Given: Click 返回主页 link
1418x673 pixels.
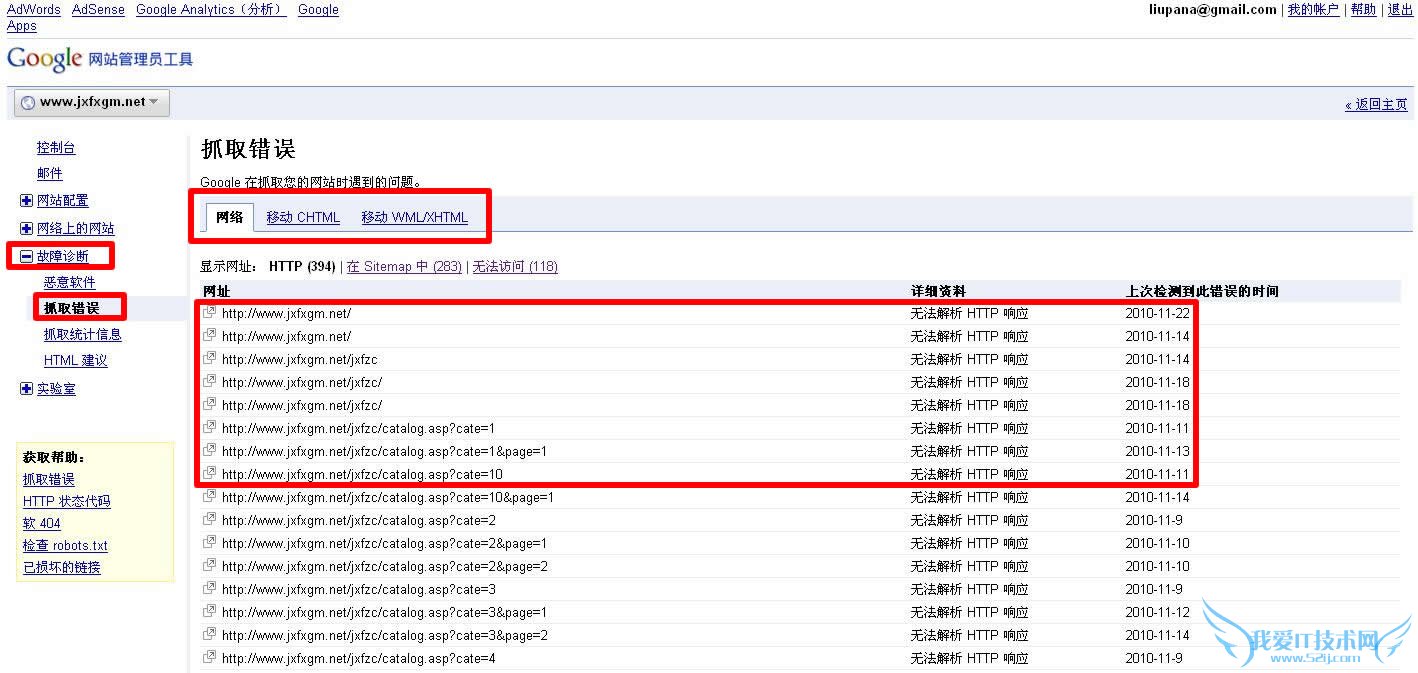Looking at the screenshot, I should pos(1376,105).
